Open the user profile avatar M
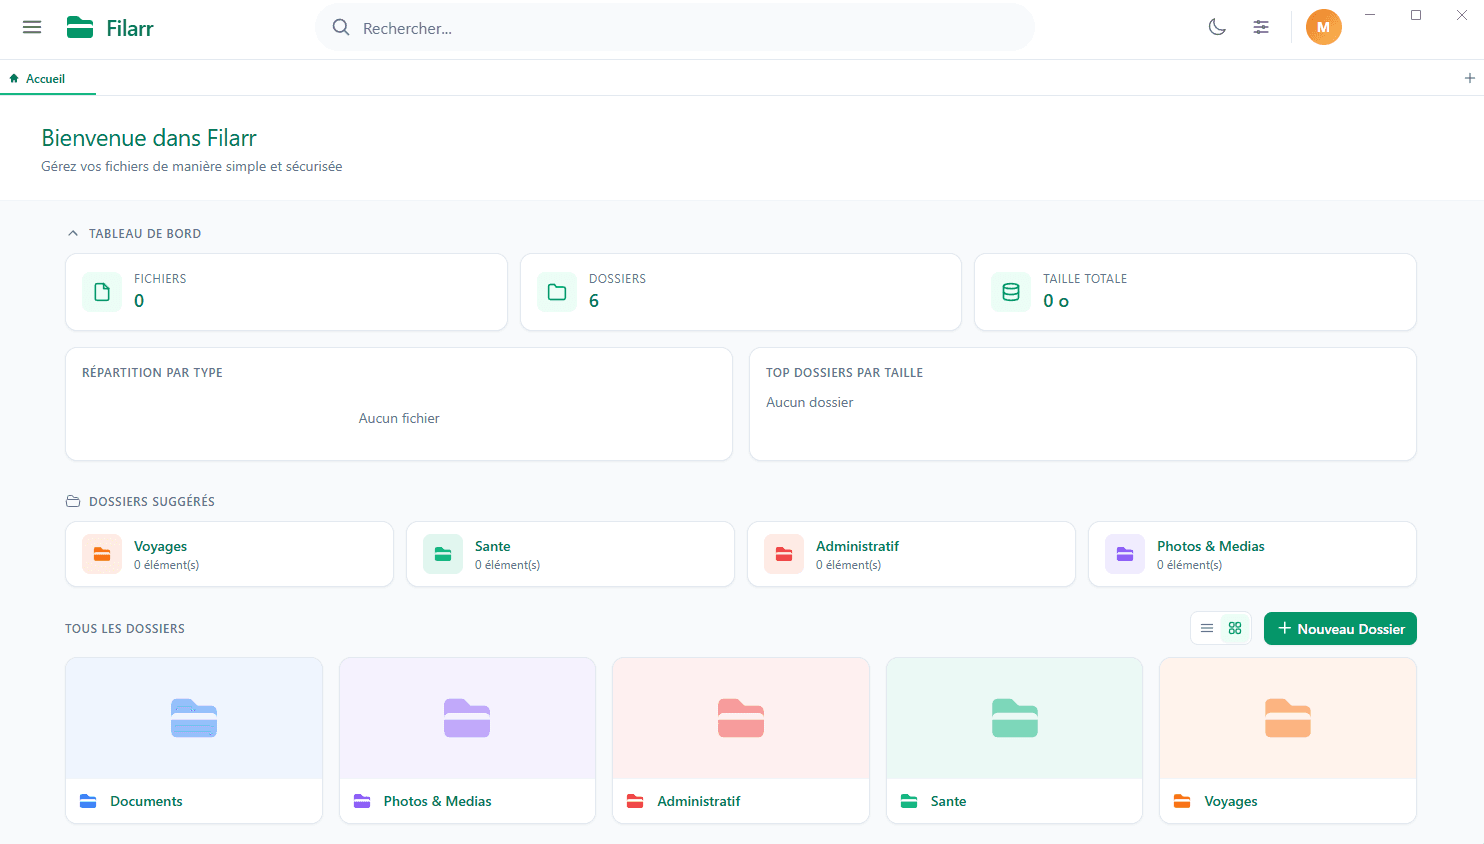Image resolution: width=1484 pixels, height=844 pixels. pos(1323,27)
